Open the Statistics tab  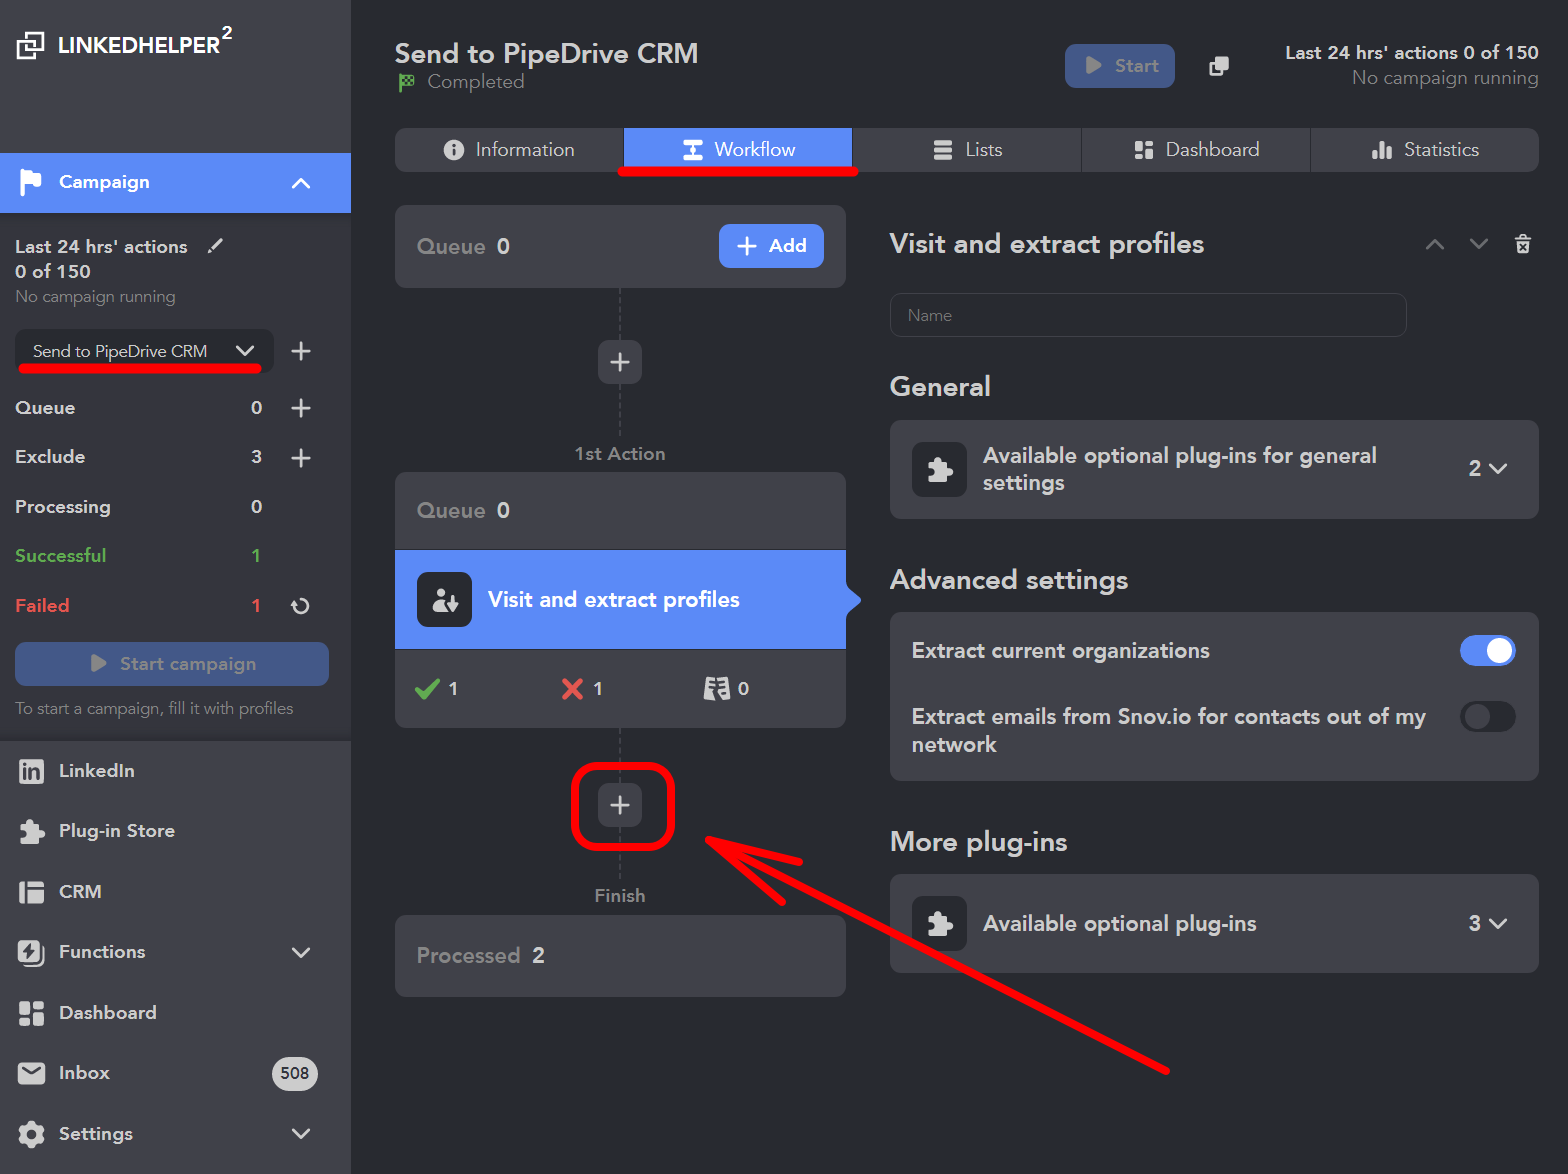pyautogui.click(x=1425, y=150)
